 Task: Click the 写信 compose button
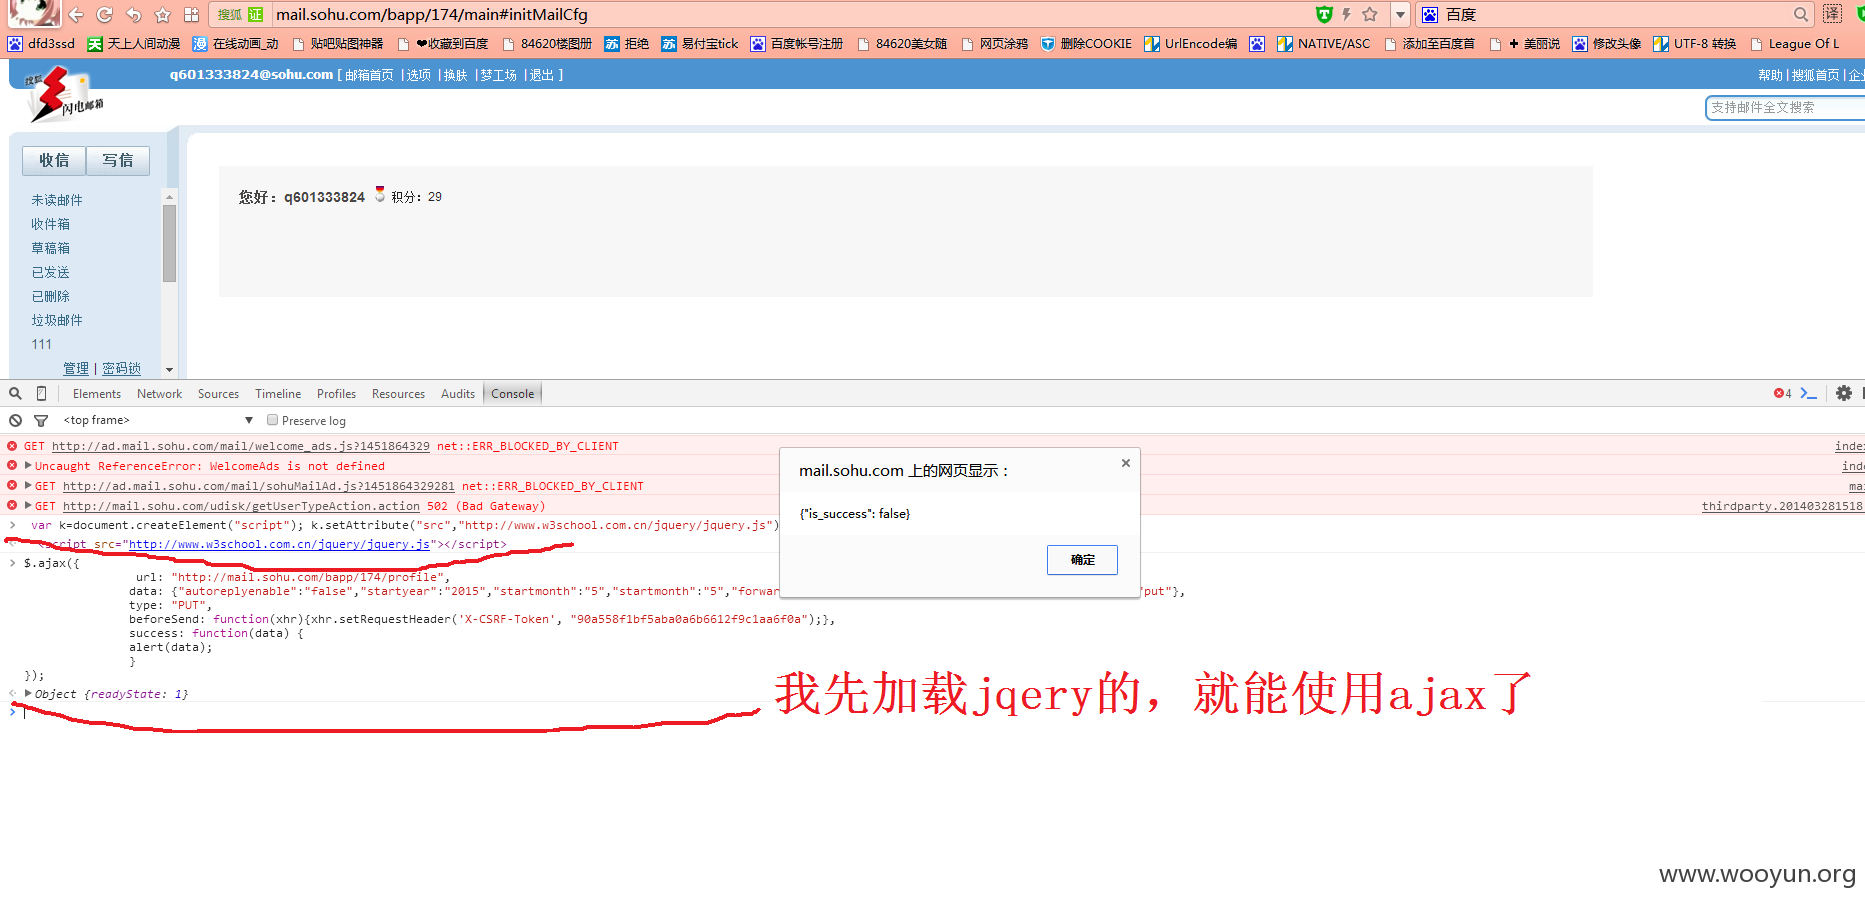point(118,160)
